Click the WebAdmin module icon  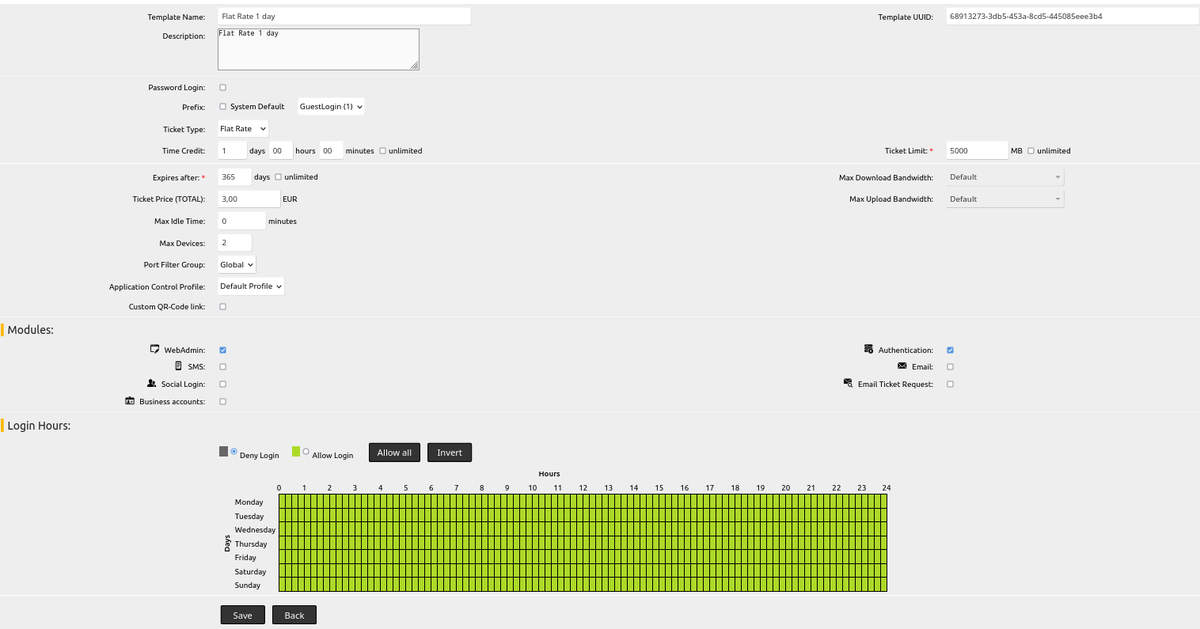pyautogui.click(x=154, y=350)
